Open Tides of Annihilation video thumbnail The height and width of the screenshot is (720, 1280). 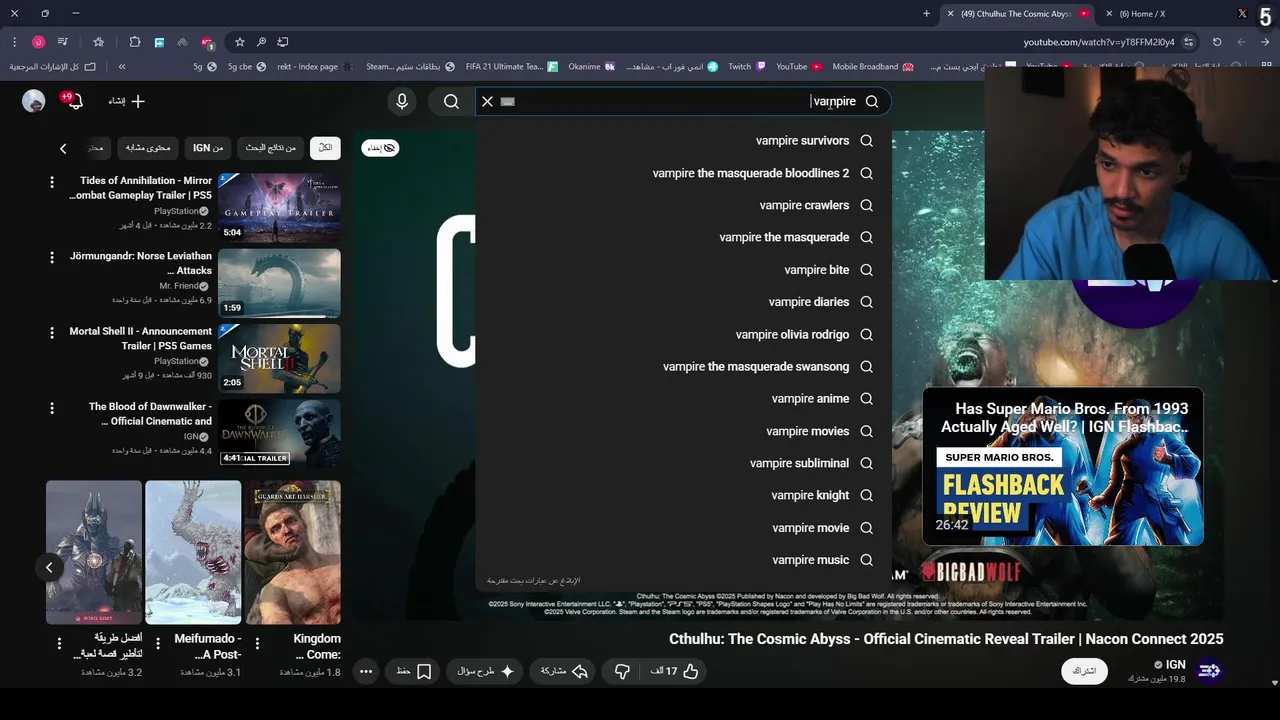click(x=279, y=208)
